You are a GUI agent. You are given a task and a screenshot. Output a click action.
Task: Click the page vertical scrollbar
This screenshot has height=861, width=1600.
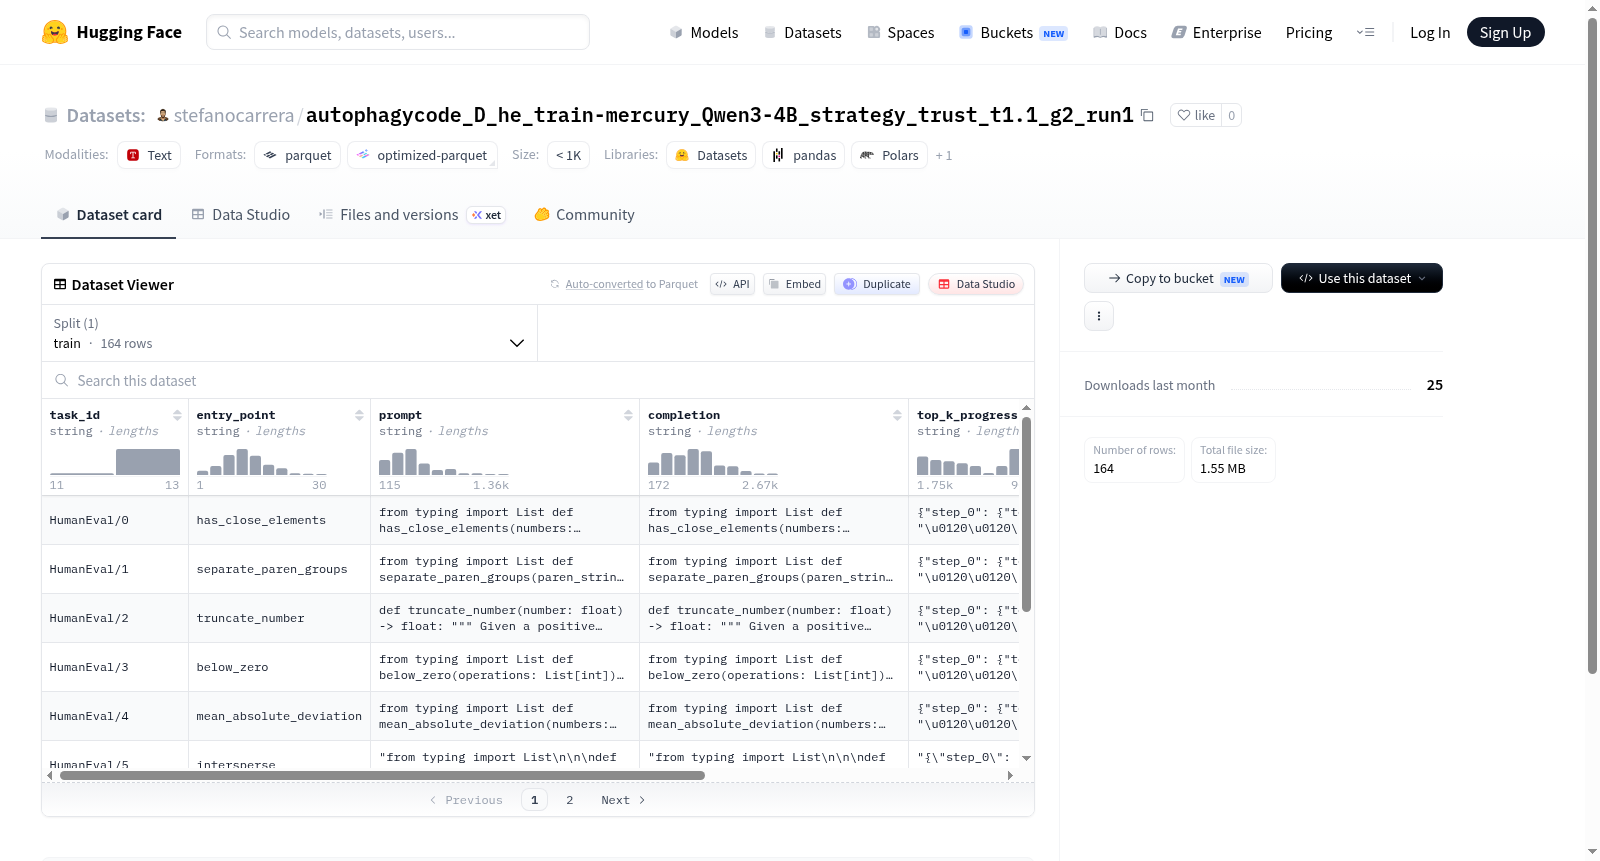(x=1592, y=346)
